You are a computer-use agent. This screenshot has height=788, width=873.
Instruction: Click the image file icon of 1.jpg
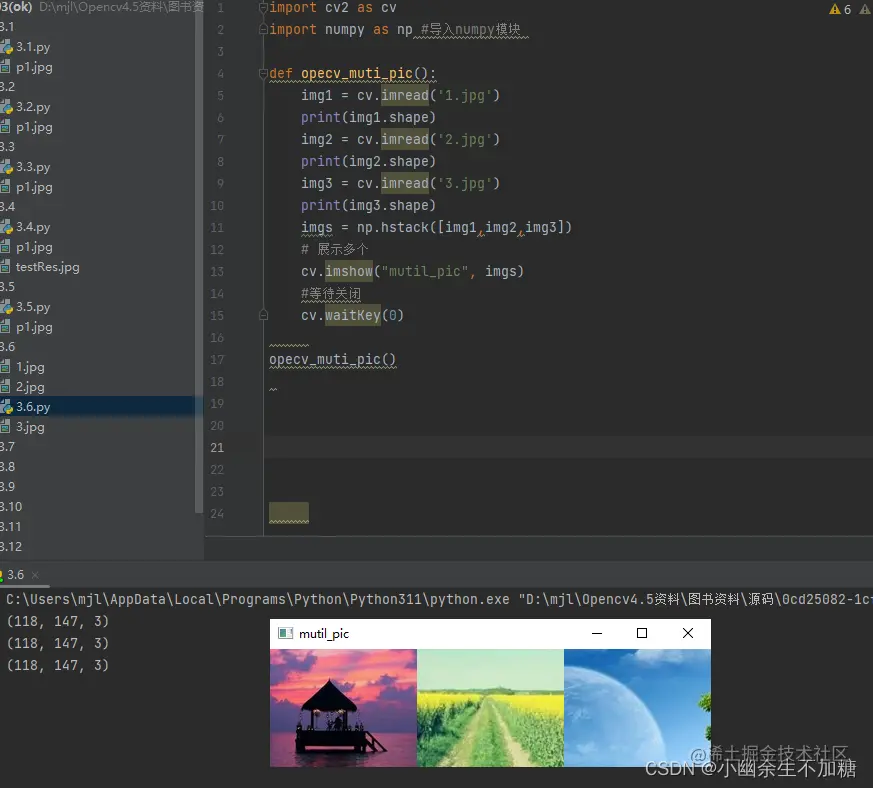coord(5,367)
